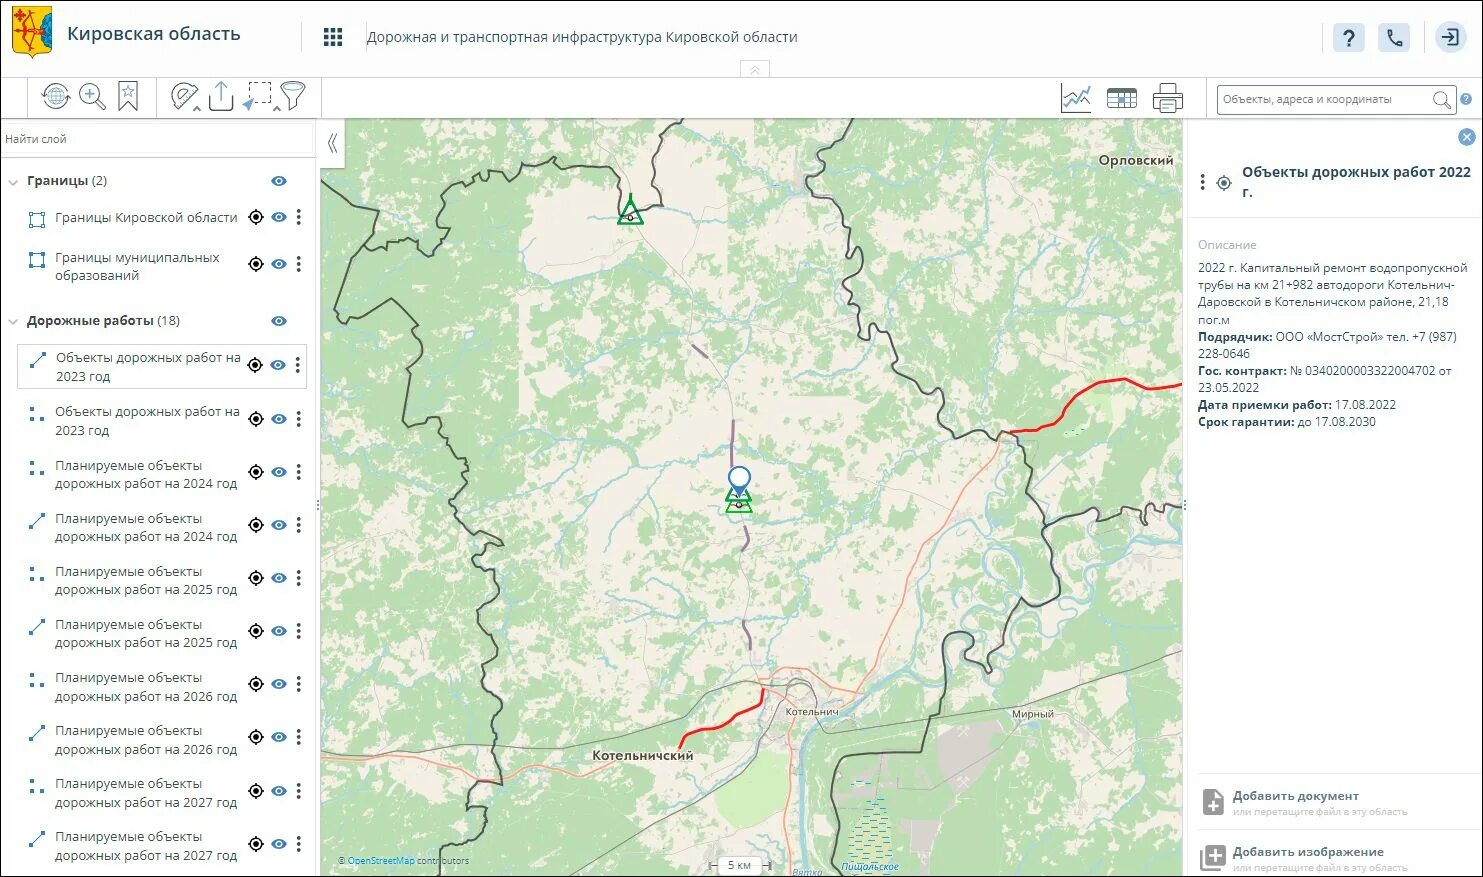The width and height of the screenshot is (1483, 877).
Task: Zoom to object using target icon in card
Action: (1223, 182)
